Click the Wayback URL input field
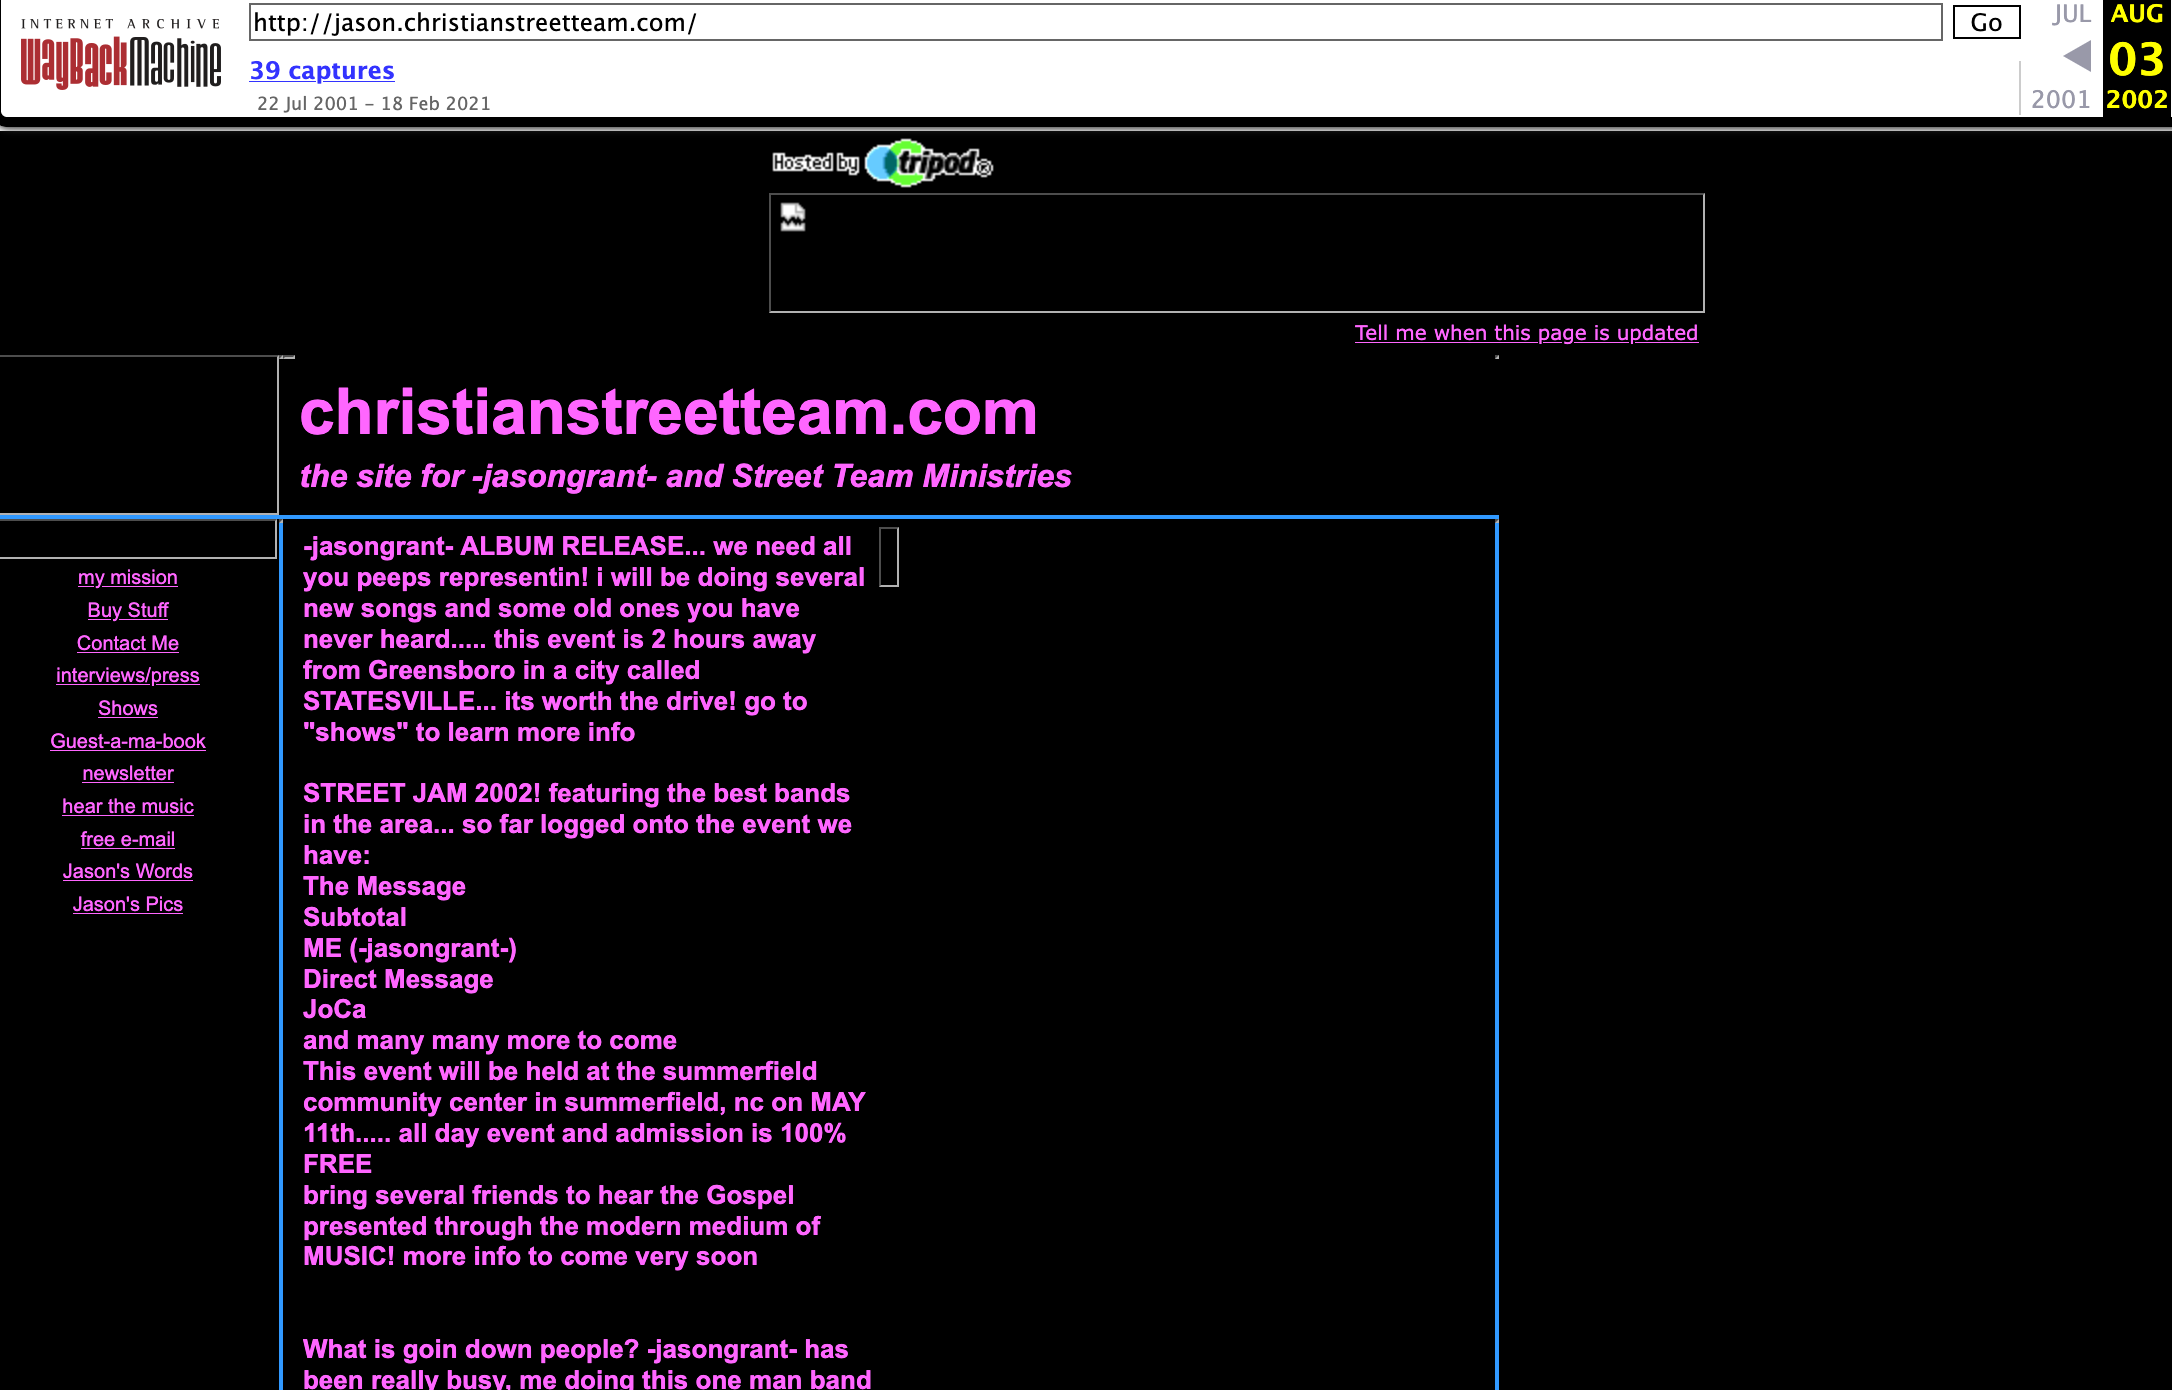The width and height of the screenshot is (2172, 1390). coord(1095,23)
